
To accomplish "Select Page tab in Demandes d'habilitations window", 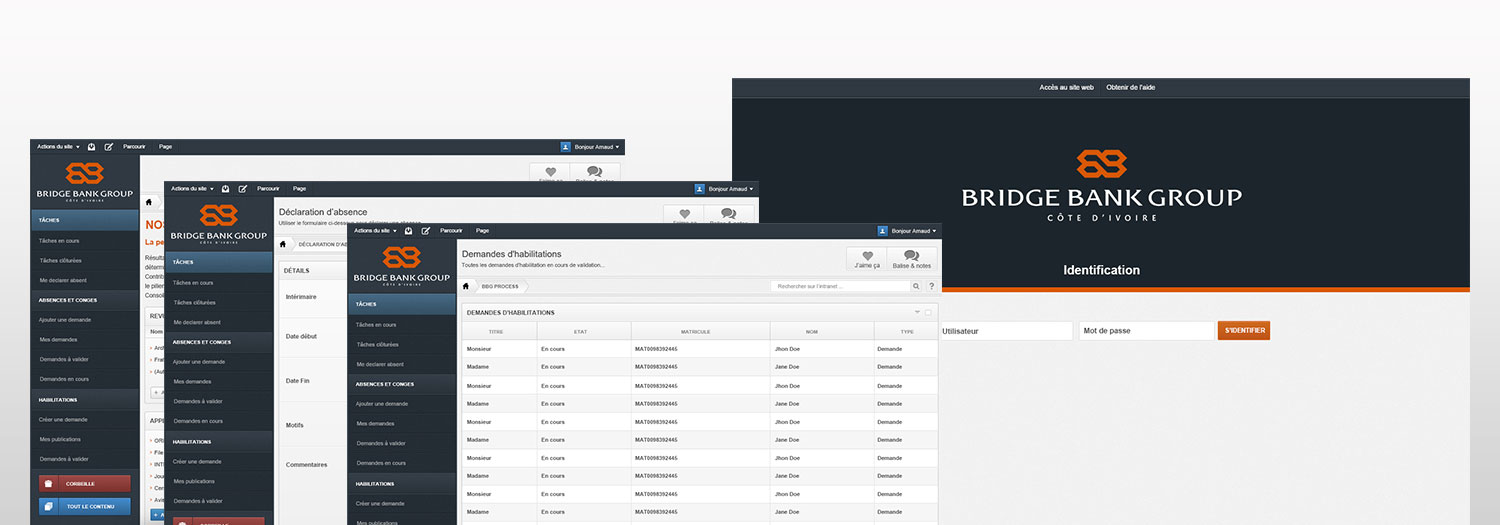I will [x=483, y=230].
